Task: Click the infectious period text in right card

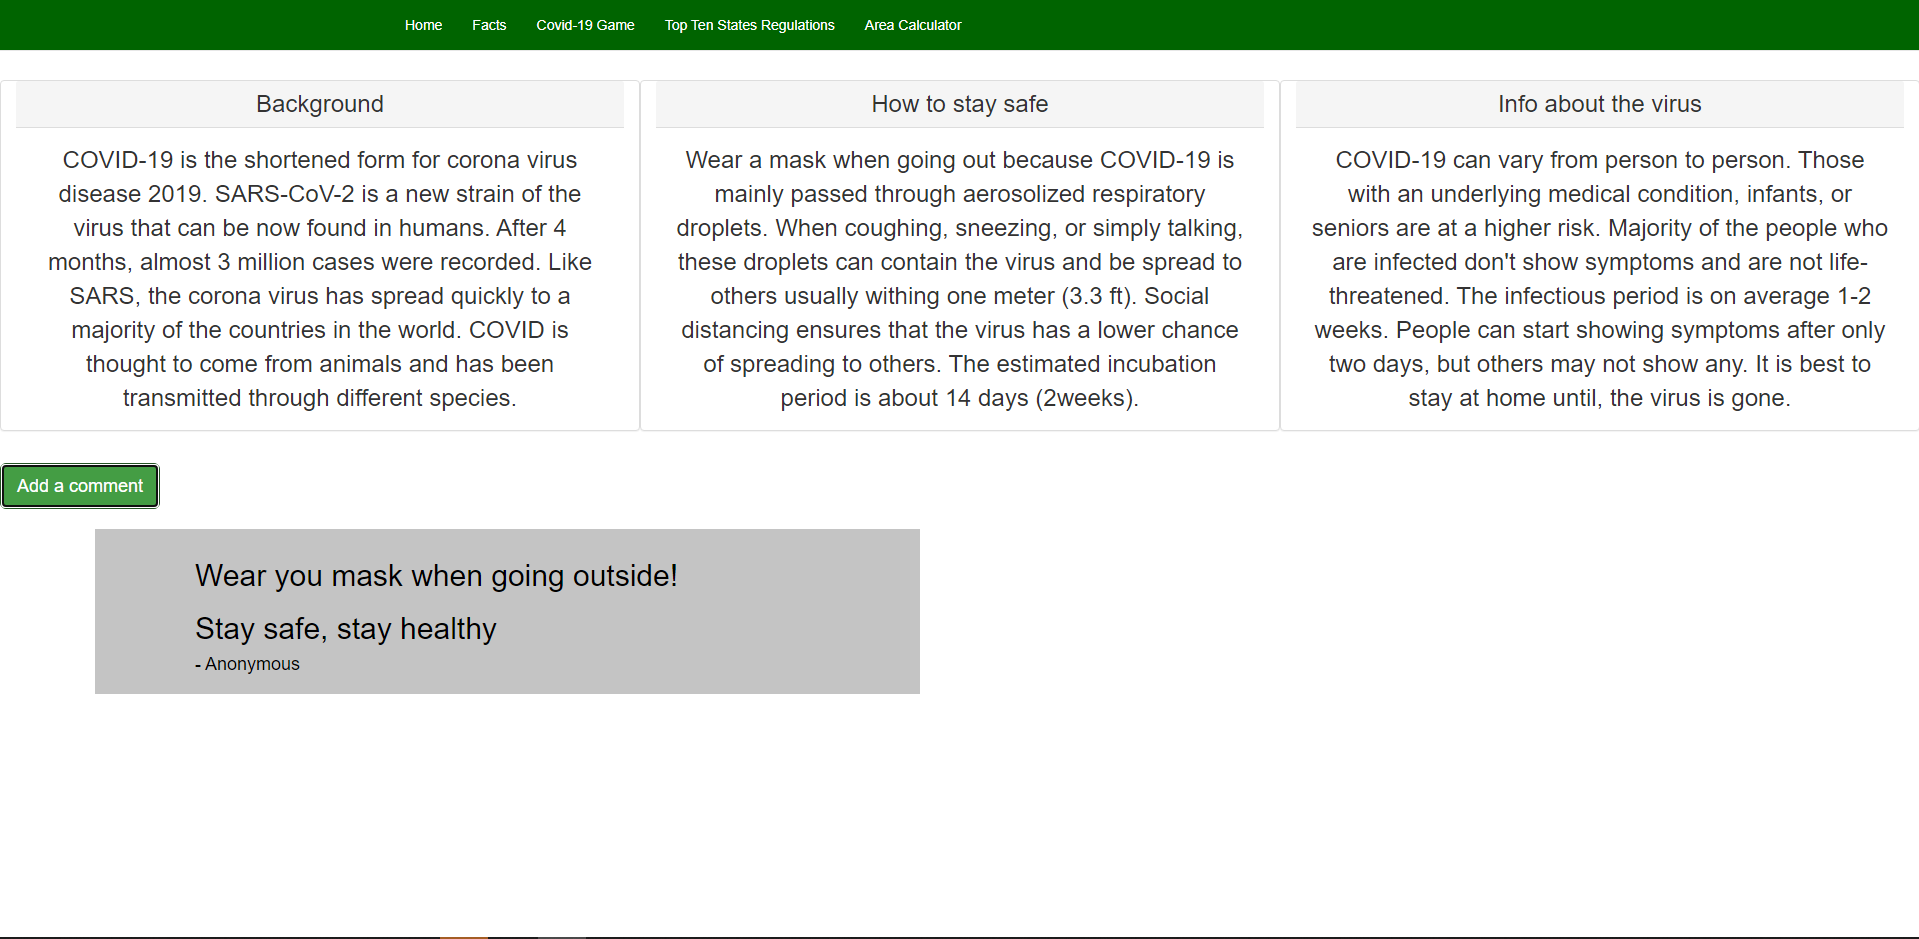Action: 1599,296
